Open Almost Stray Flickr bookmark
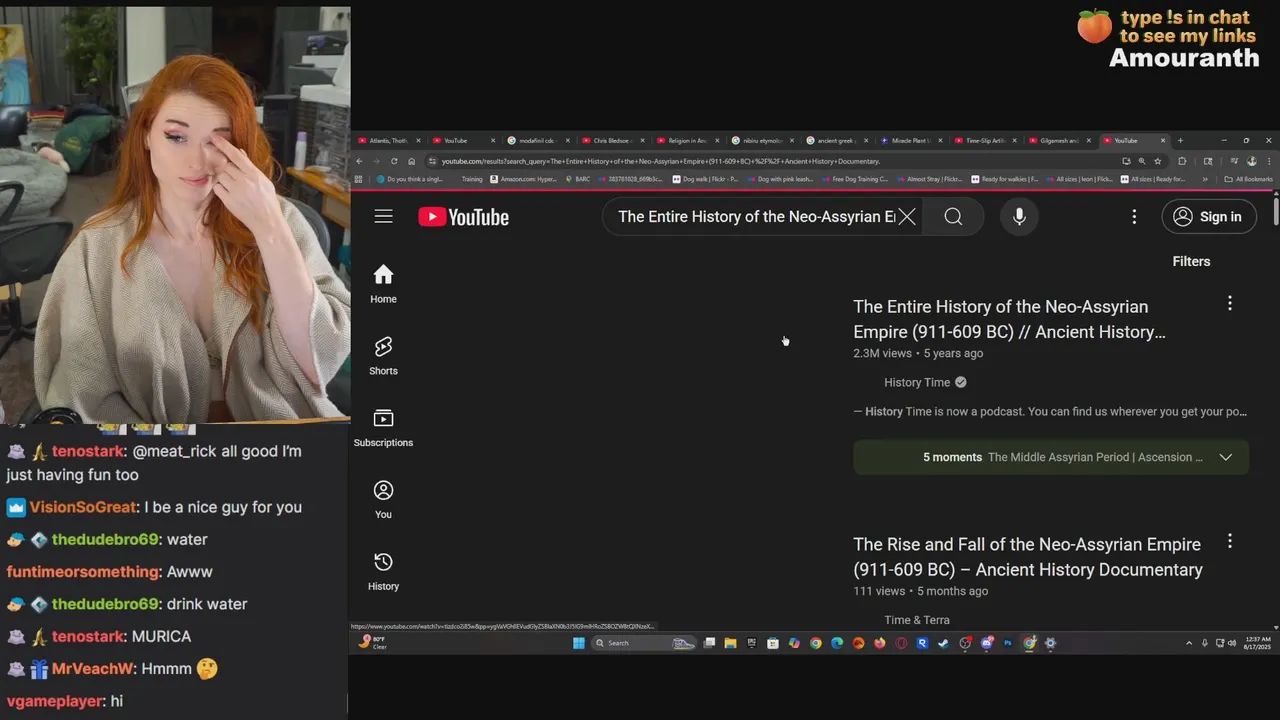Image resolution: width=1280 pixels, height=720 pixels. point(929,179)
